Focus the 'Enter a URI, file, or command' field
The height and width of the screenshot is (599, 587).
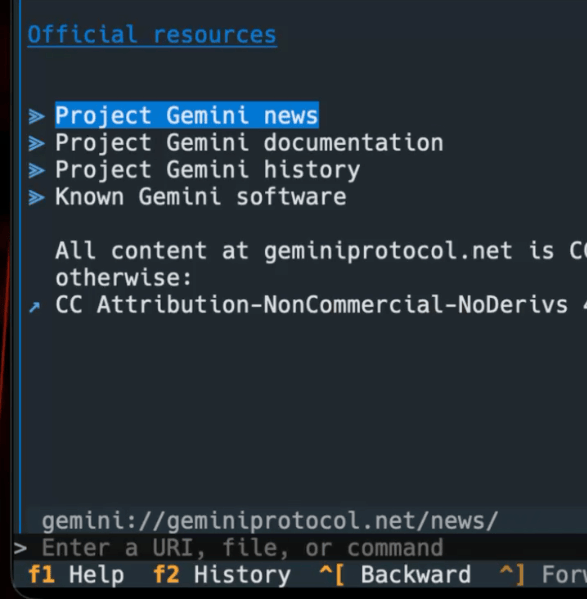tap(300, 548)
